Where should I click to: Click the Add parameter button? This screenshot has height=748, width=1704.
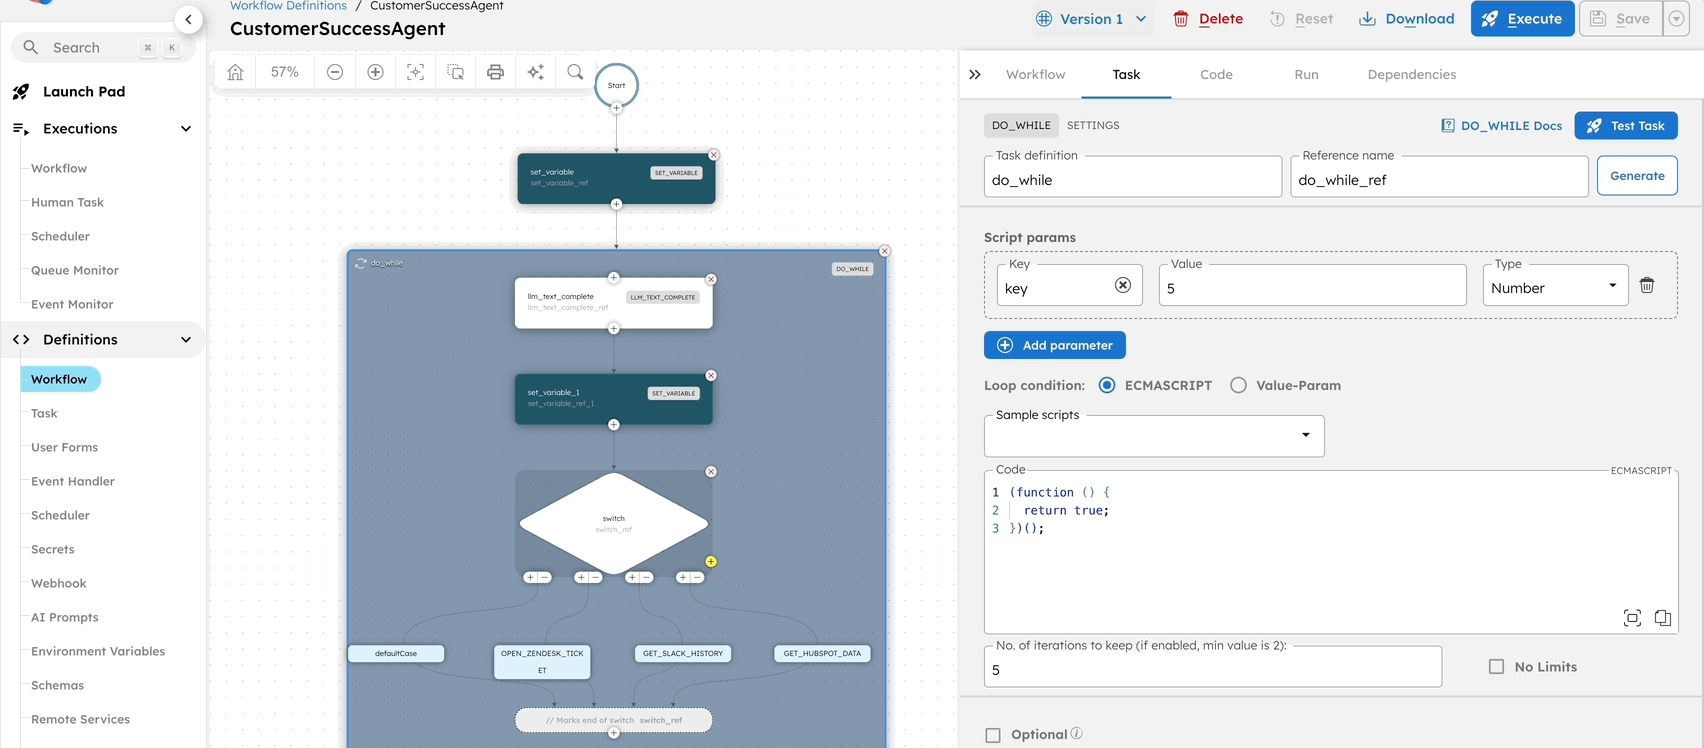(1055, 345)
